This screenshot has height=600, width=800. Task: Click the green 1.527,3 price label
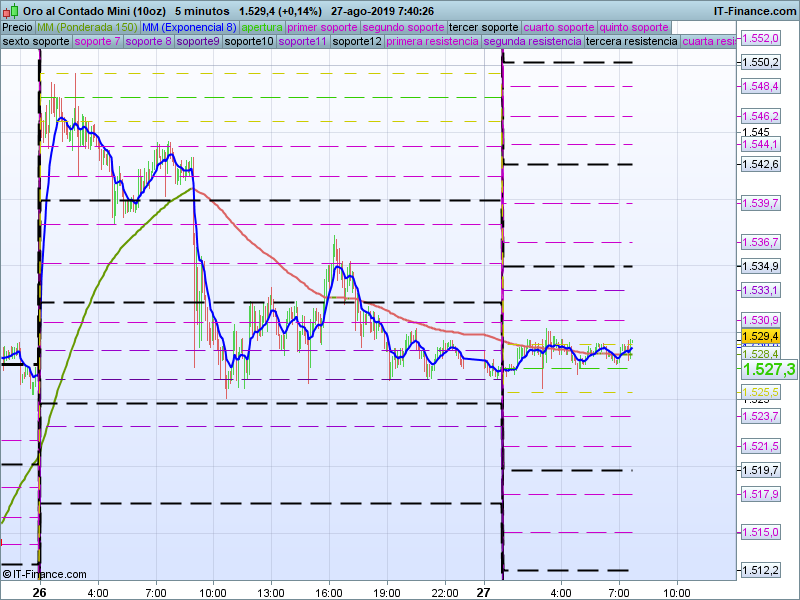tap(769, 370)
